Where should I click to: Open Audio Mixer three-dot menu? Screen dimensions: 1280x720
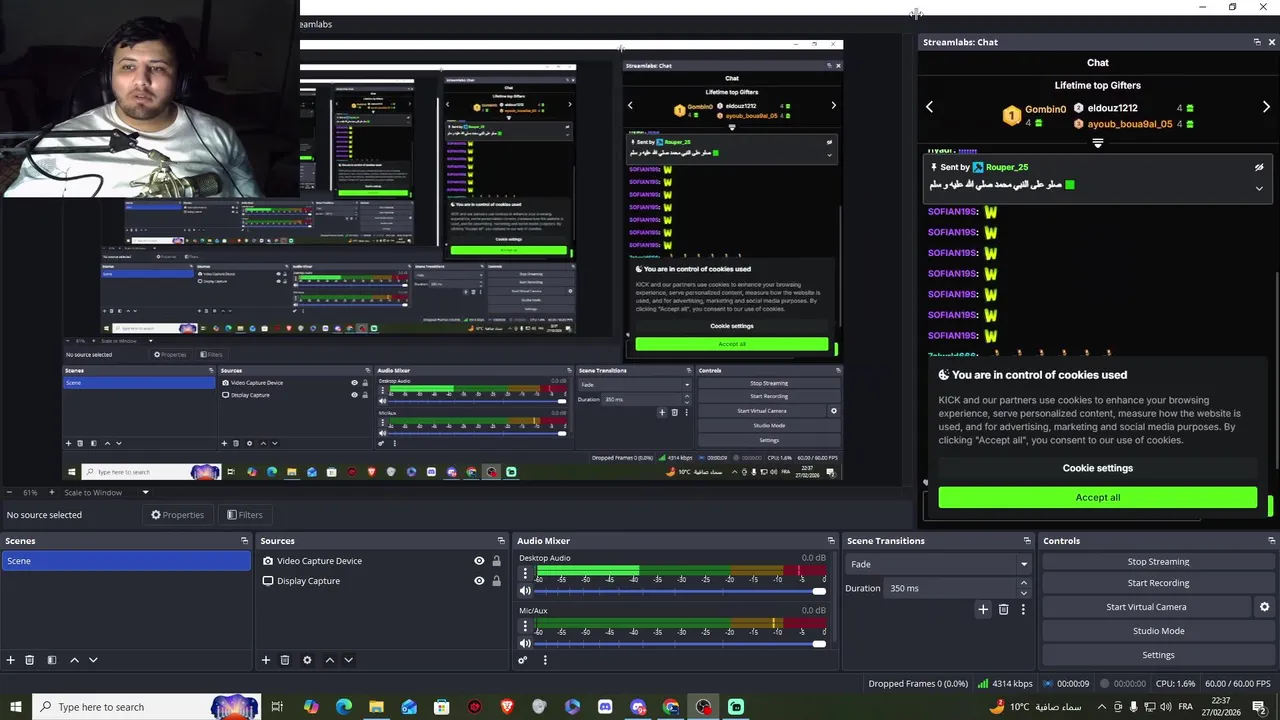(545, 660)
